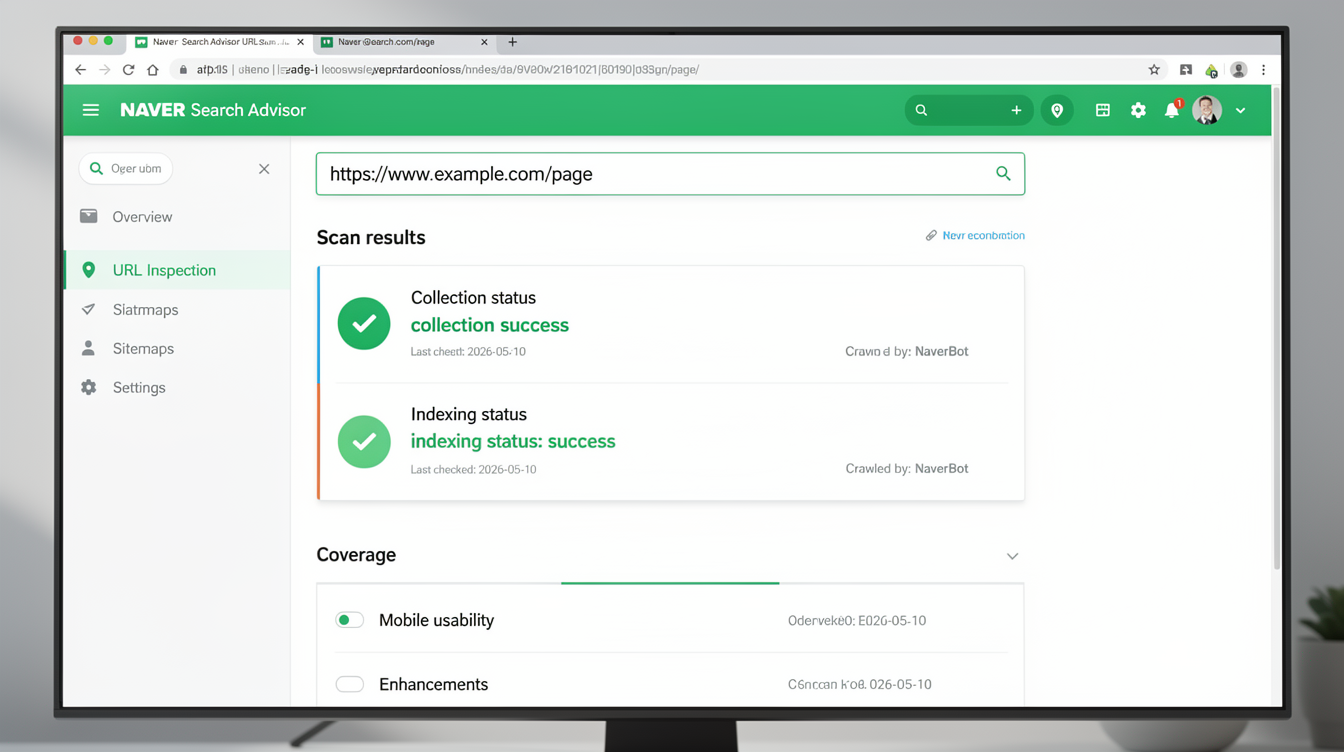Click the 'Scan results' heading
Image resolution: width=1344 pixels, height=752 pixels.
tap(371, 238)
